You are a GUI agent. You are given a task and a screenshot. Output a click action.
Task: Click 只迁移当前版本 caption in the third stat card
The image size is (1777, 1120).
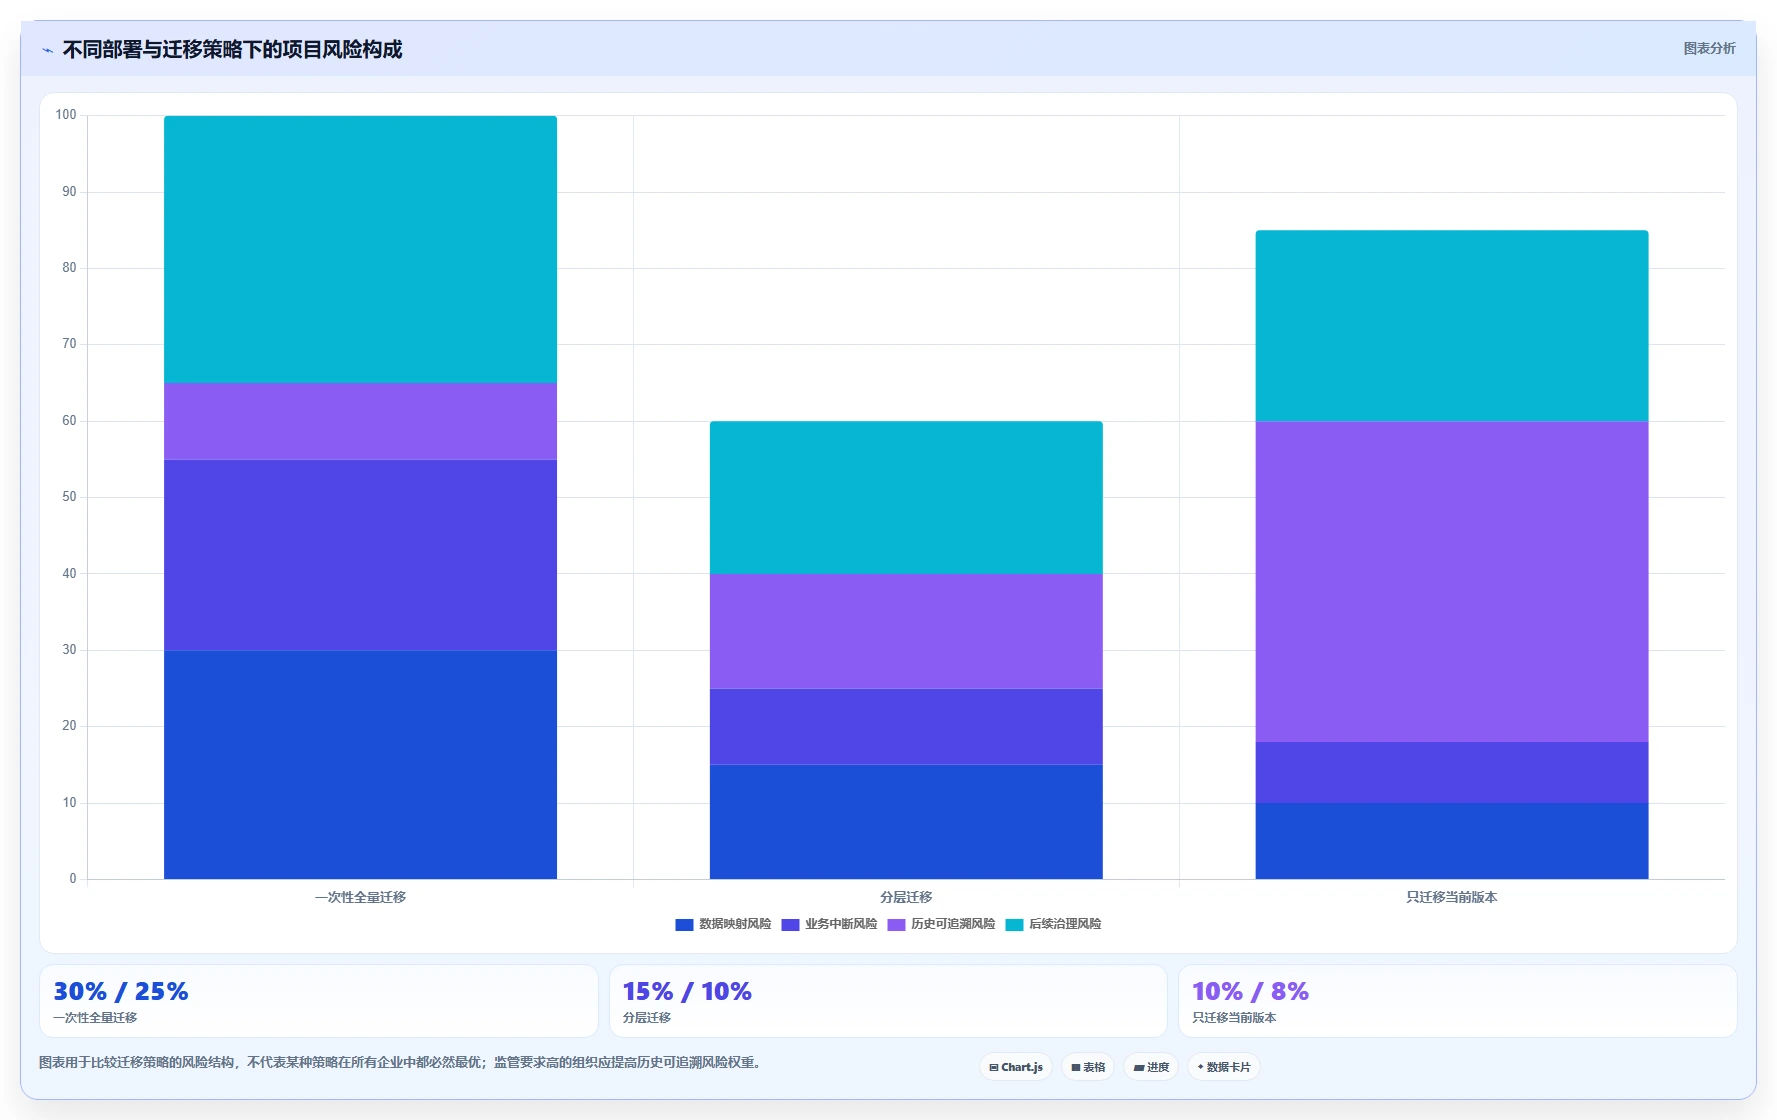[1234, 1018]
